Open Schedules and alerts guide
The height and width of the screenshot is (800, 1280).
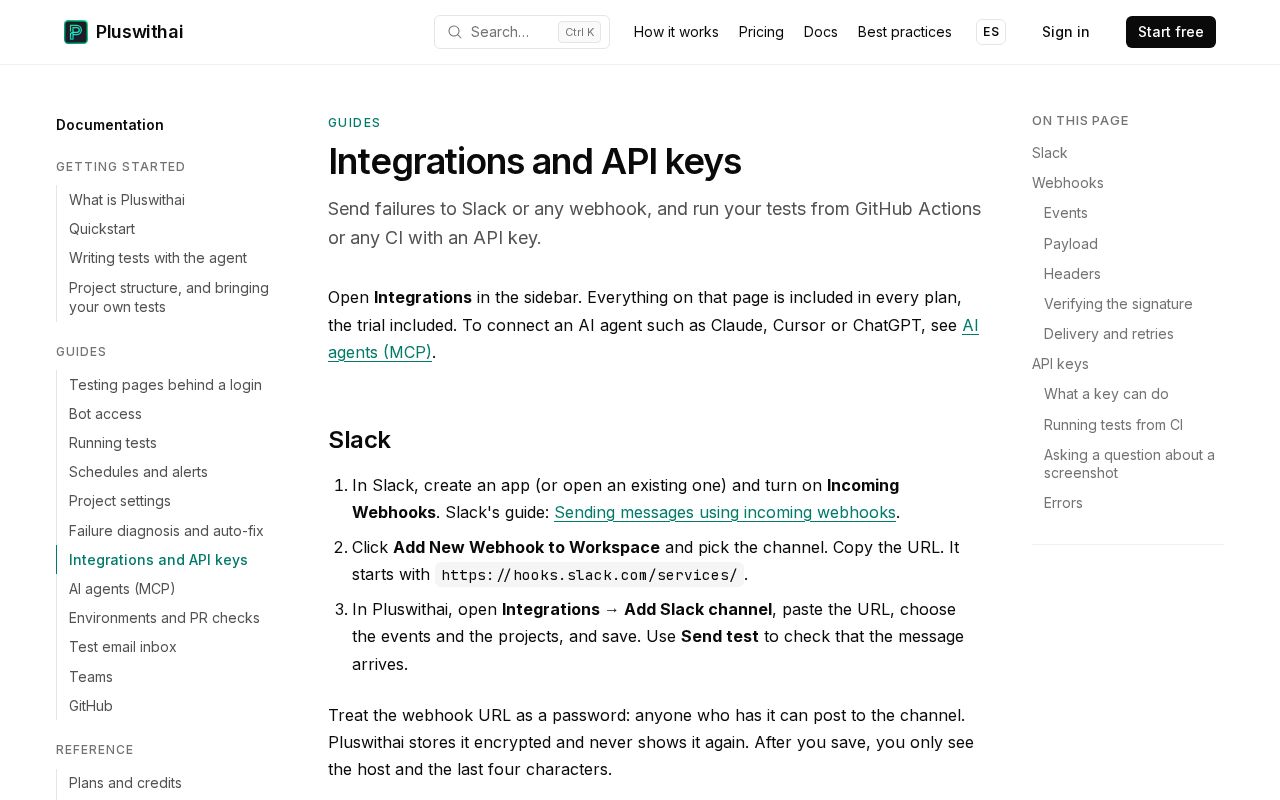tap(138, 472)
